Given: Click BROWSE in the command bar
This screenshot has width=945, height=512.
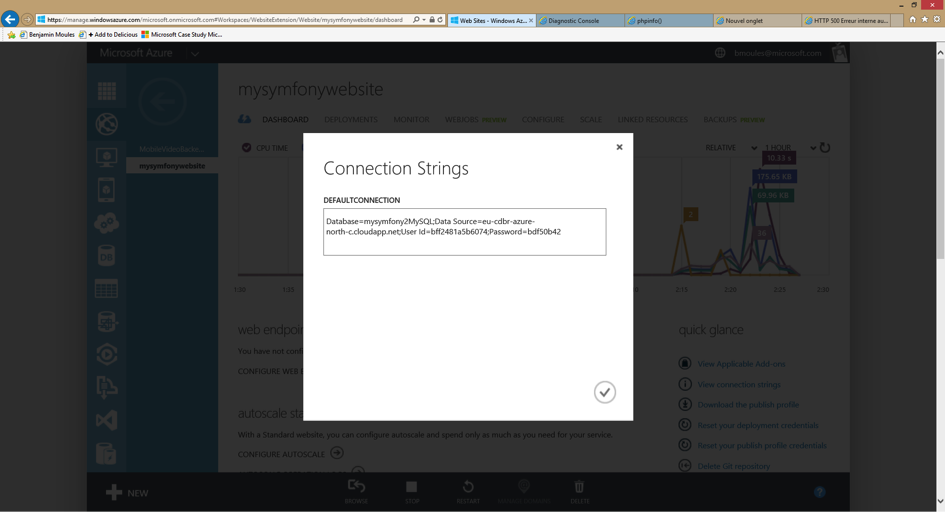Looking at the screenshot, I should pyautogui.click(x=356, y=491).
